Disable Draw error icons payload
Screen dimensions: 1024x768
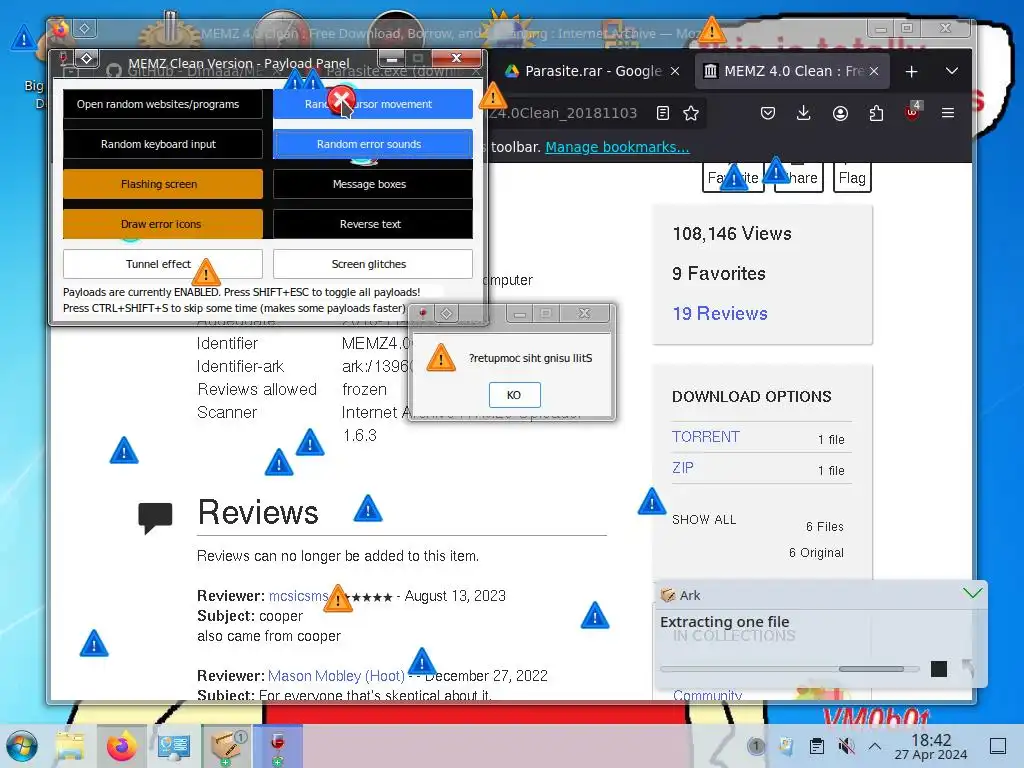(163, 224)
